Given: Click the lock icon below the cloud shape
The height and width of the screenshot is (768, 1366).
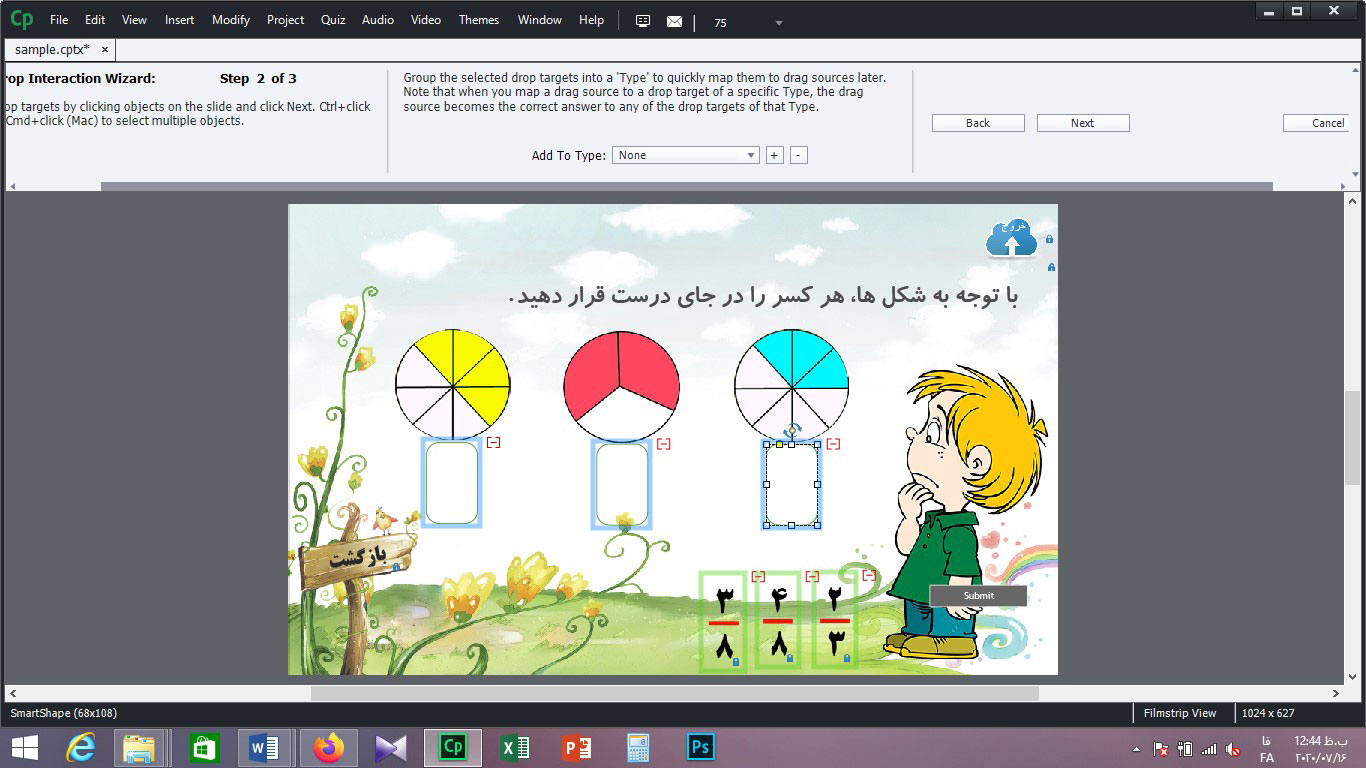Looking at the screenshot, I should click(x=1051, y=267).
